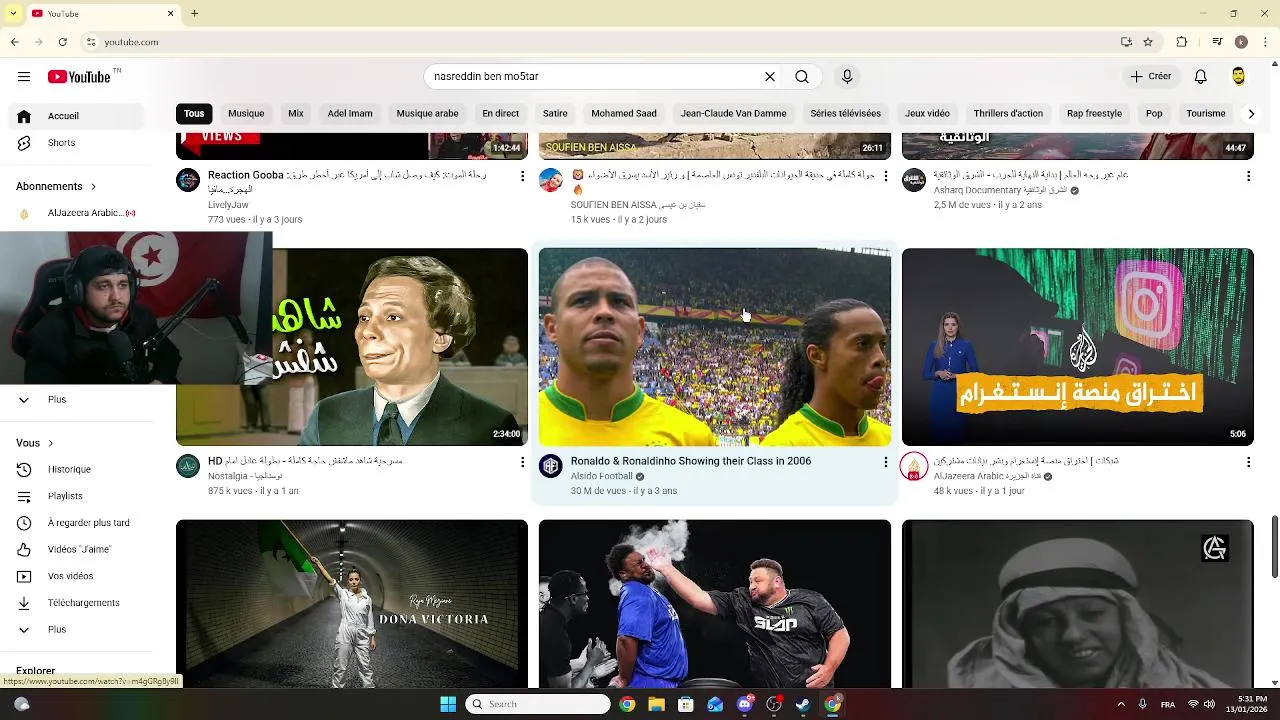Play the slap contest thumbnail
Viewport: 1280px width, 720px height.
(x=715, y=604)
